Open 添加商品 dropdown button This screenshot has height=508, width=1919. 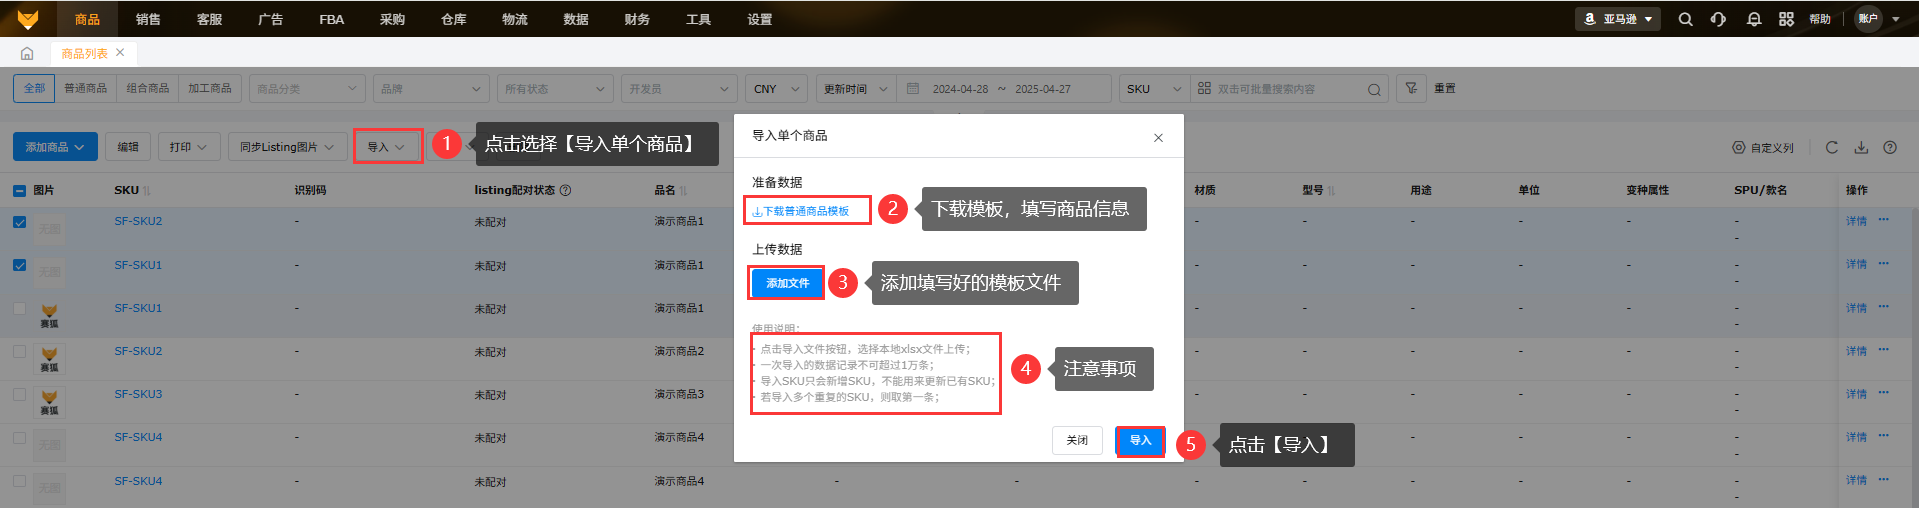click(55, 147)
